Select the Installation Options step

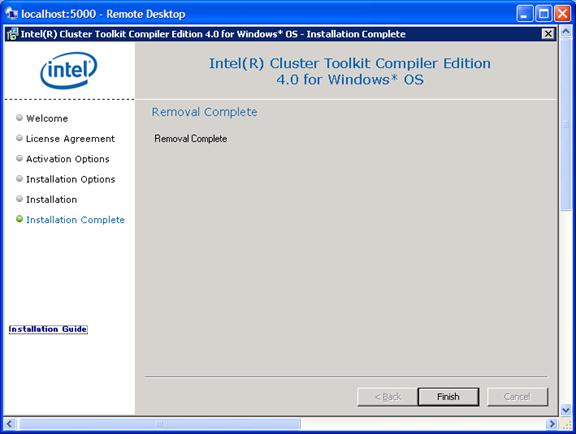pyautogui.click(x=71, y=179)
